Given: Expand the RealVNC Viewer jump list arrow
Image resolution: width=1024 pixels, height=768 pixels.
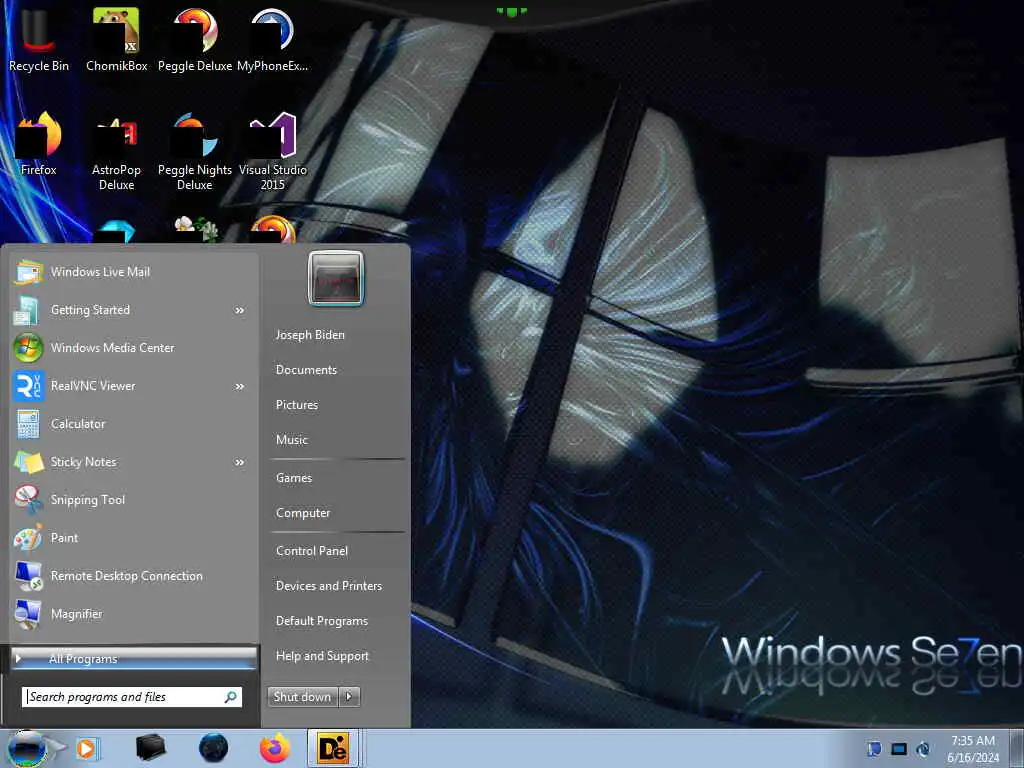Looking at the screenshot, I should (x=240, y=387).
